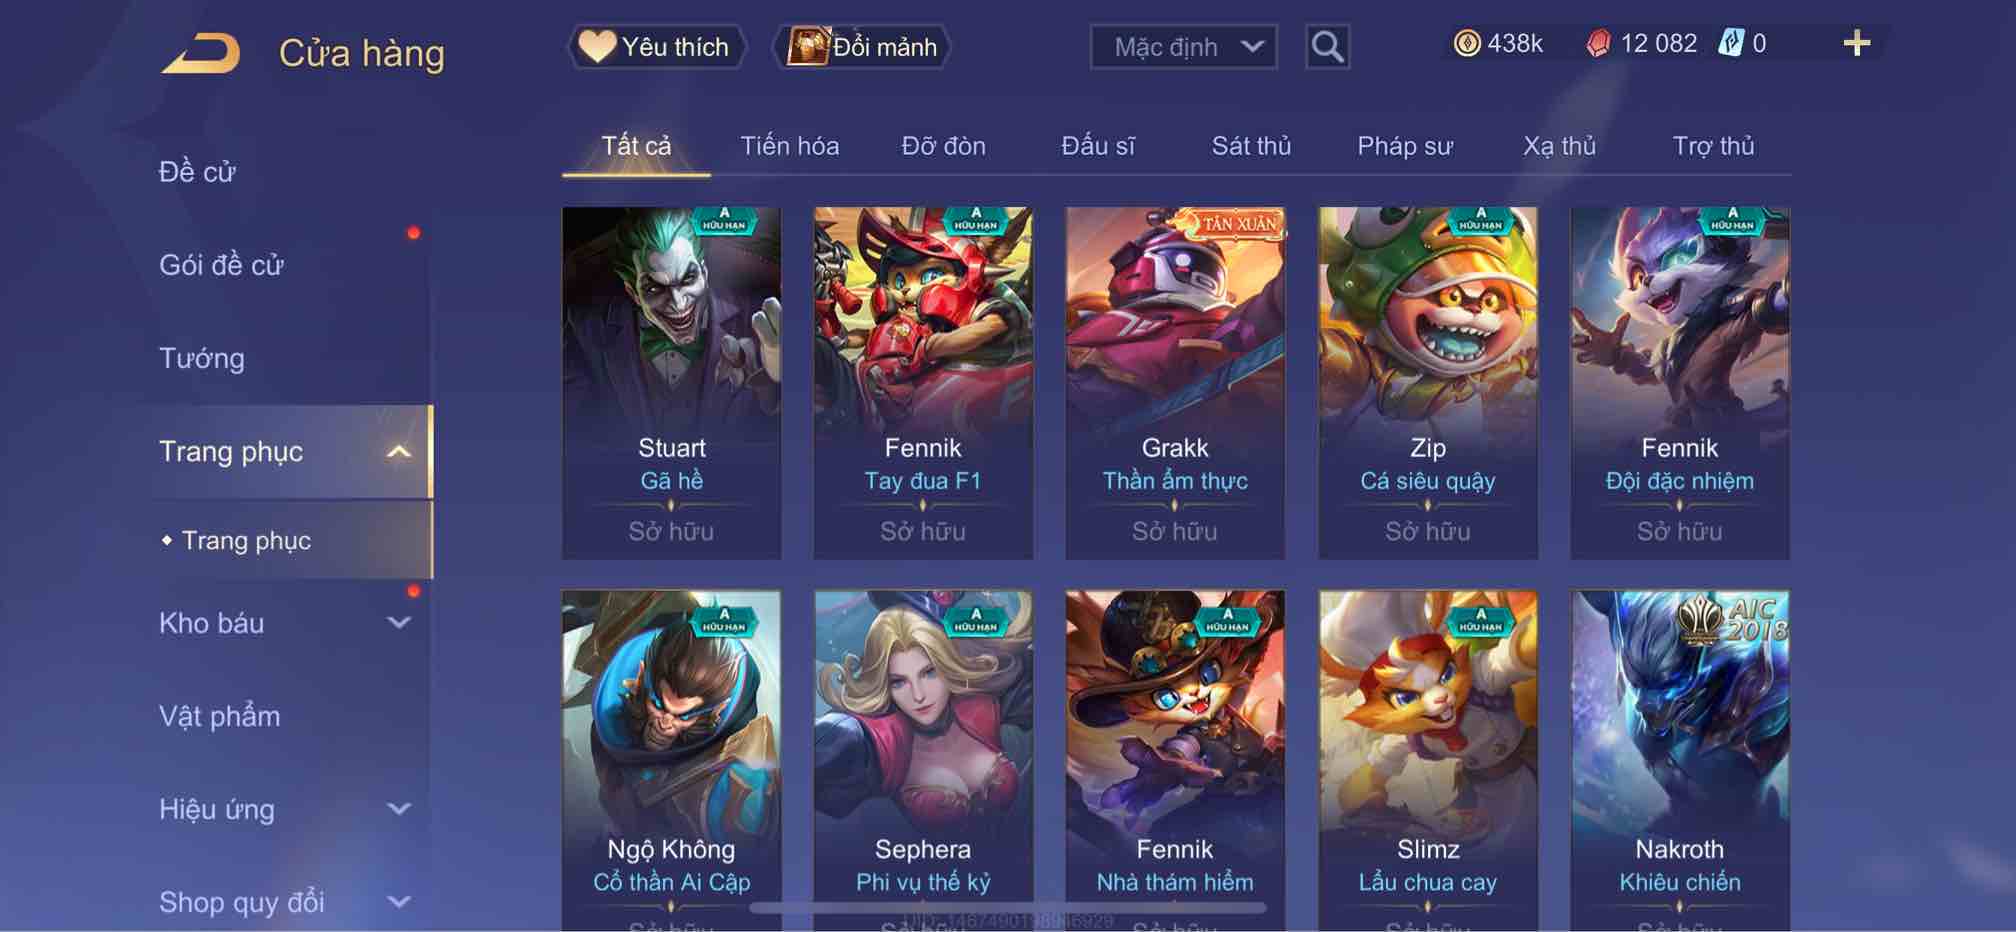Viewport: 2016px width, 932px height.
Task: Go to Gói đề cử menu
Action: tap(221, 265)
